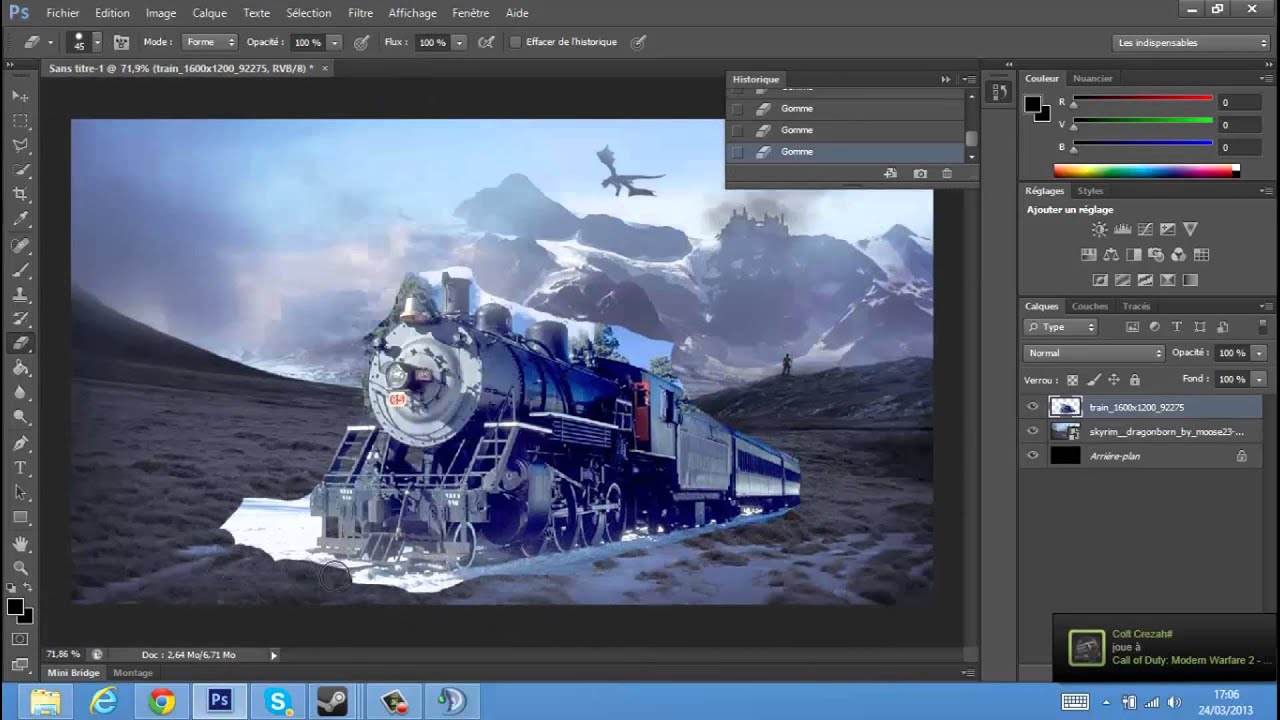Enable airbrush mode in options bar
Viewport: 1280px width, 720px height.
pos(486,42)
